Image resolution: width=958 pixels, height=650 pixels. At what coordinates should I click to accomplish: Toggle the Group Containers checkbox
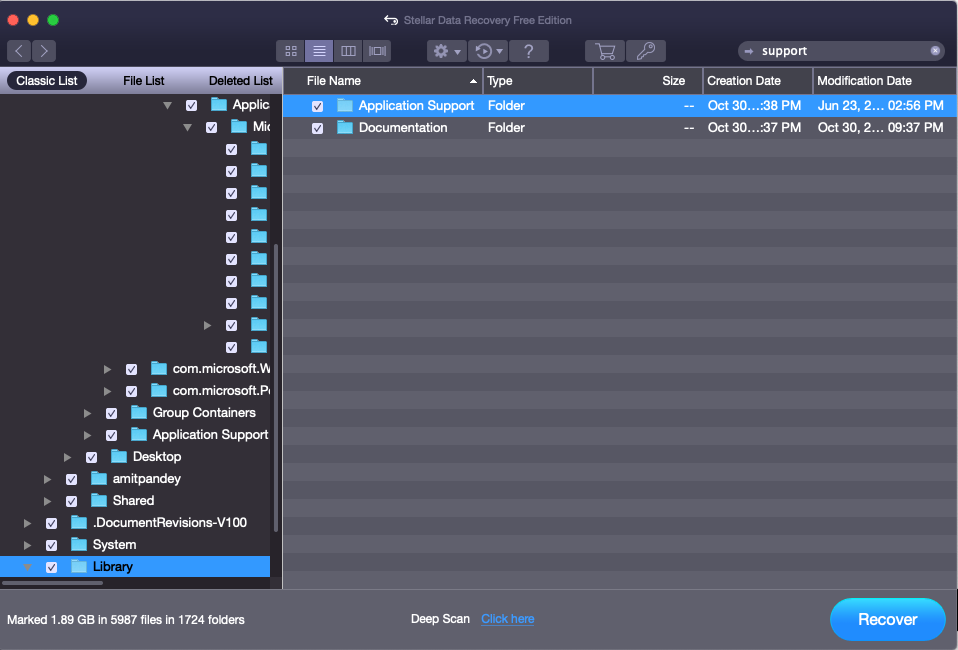111,414
